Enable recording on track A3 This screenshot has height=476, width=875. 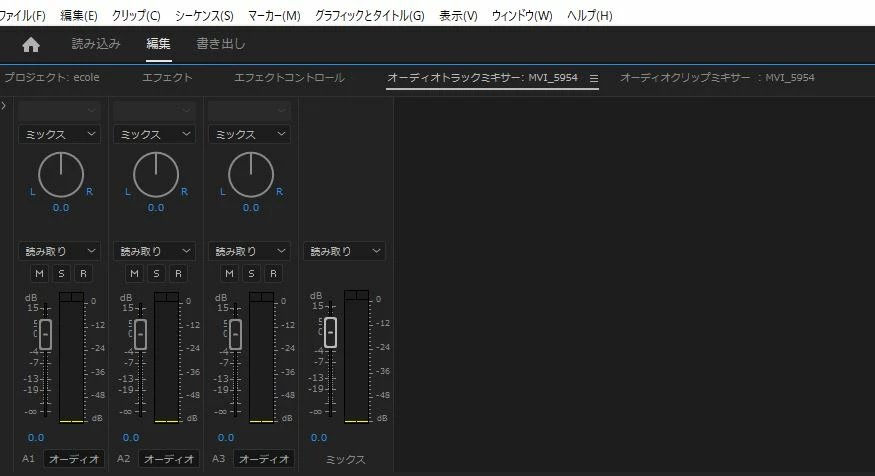tap(273, 273)
